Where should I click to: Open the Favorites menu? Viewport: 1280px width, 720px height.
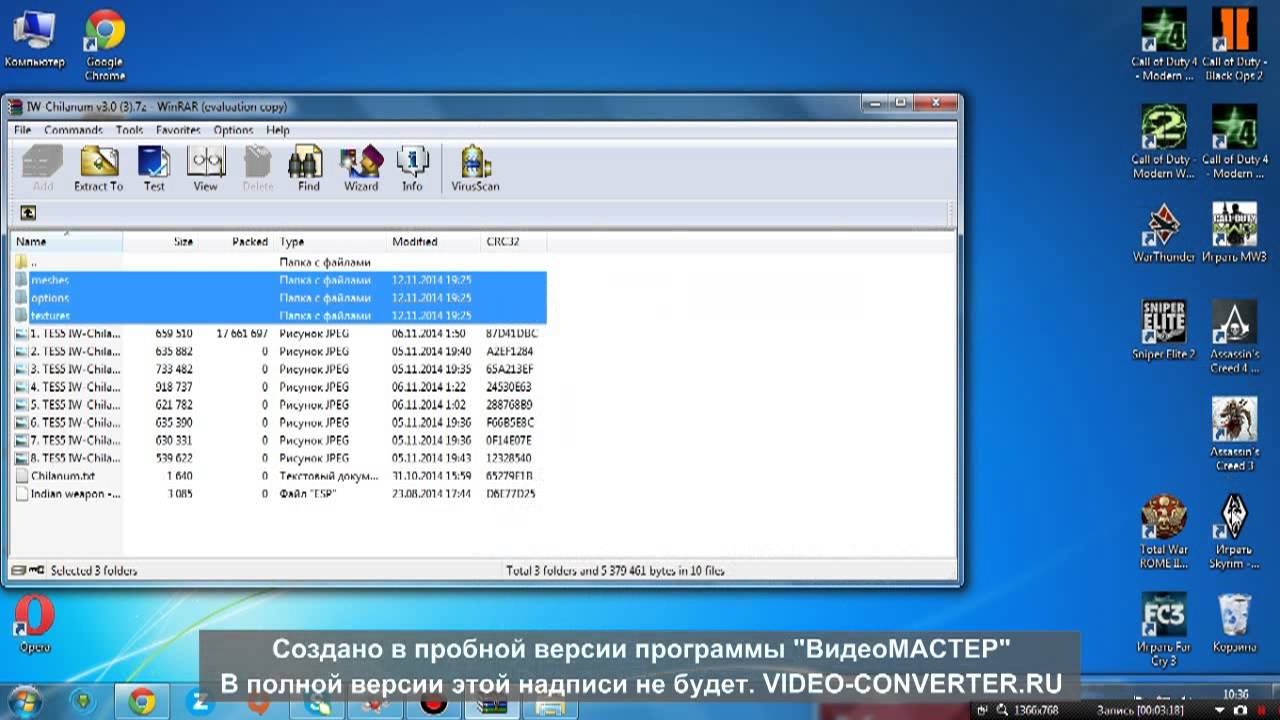tap(178, 130)
